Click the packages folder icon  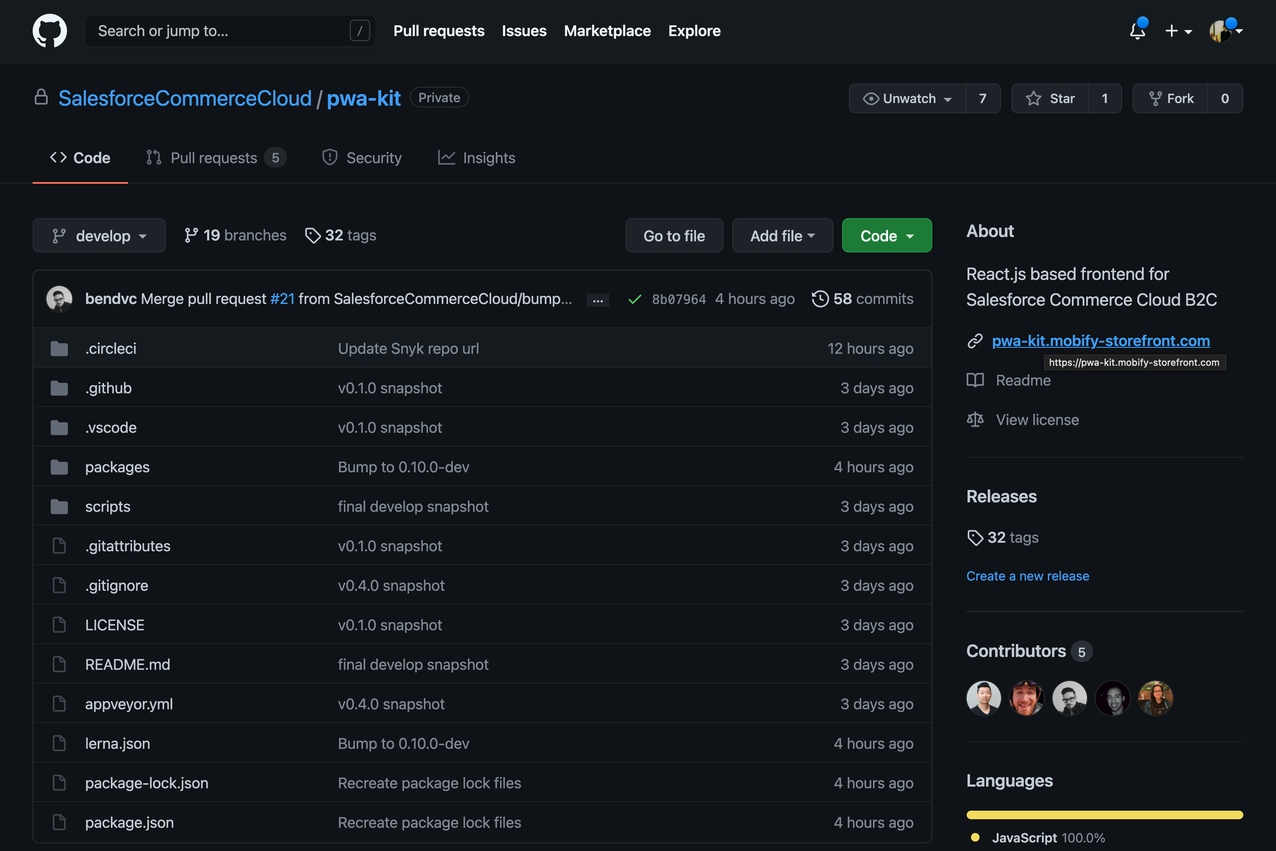pos(59,467)
